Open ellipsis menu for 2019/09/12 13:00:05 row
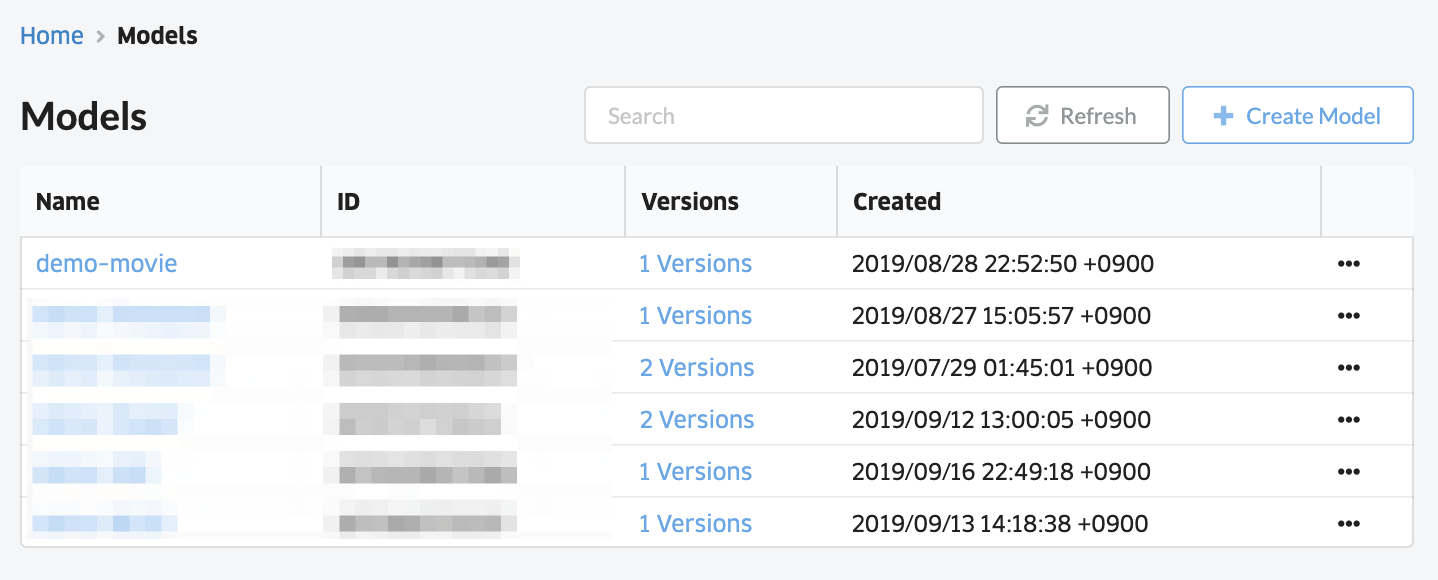Image resolution: width=1438 pixels, height=580 pixels. point(1348,420)
